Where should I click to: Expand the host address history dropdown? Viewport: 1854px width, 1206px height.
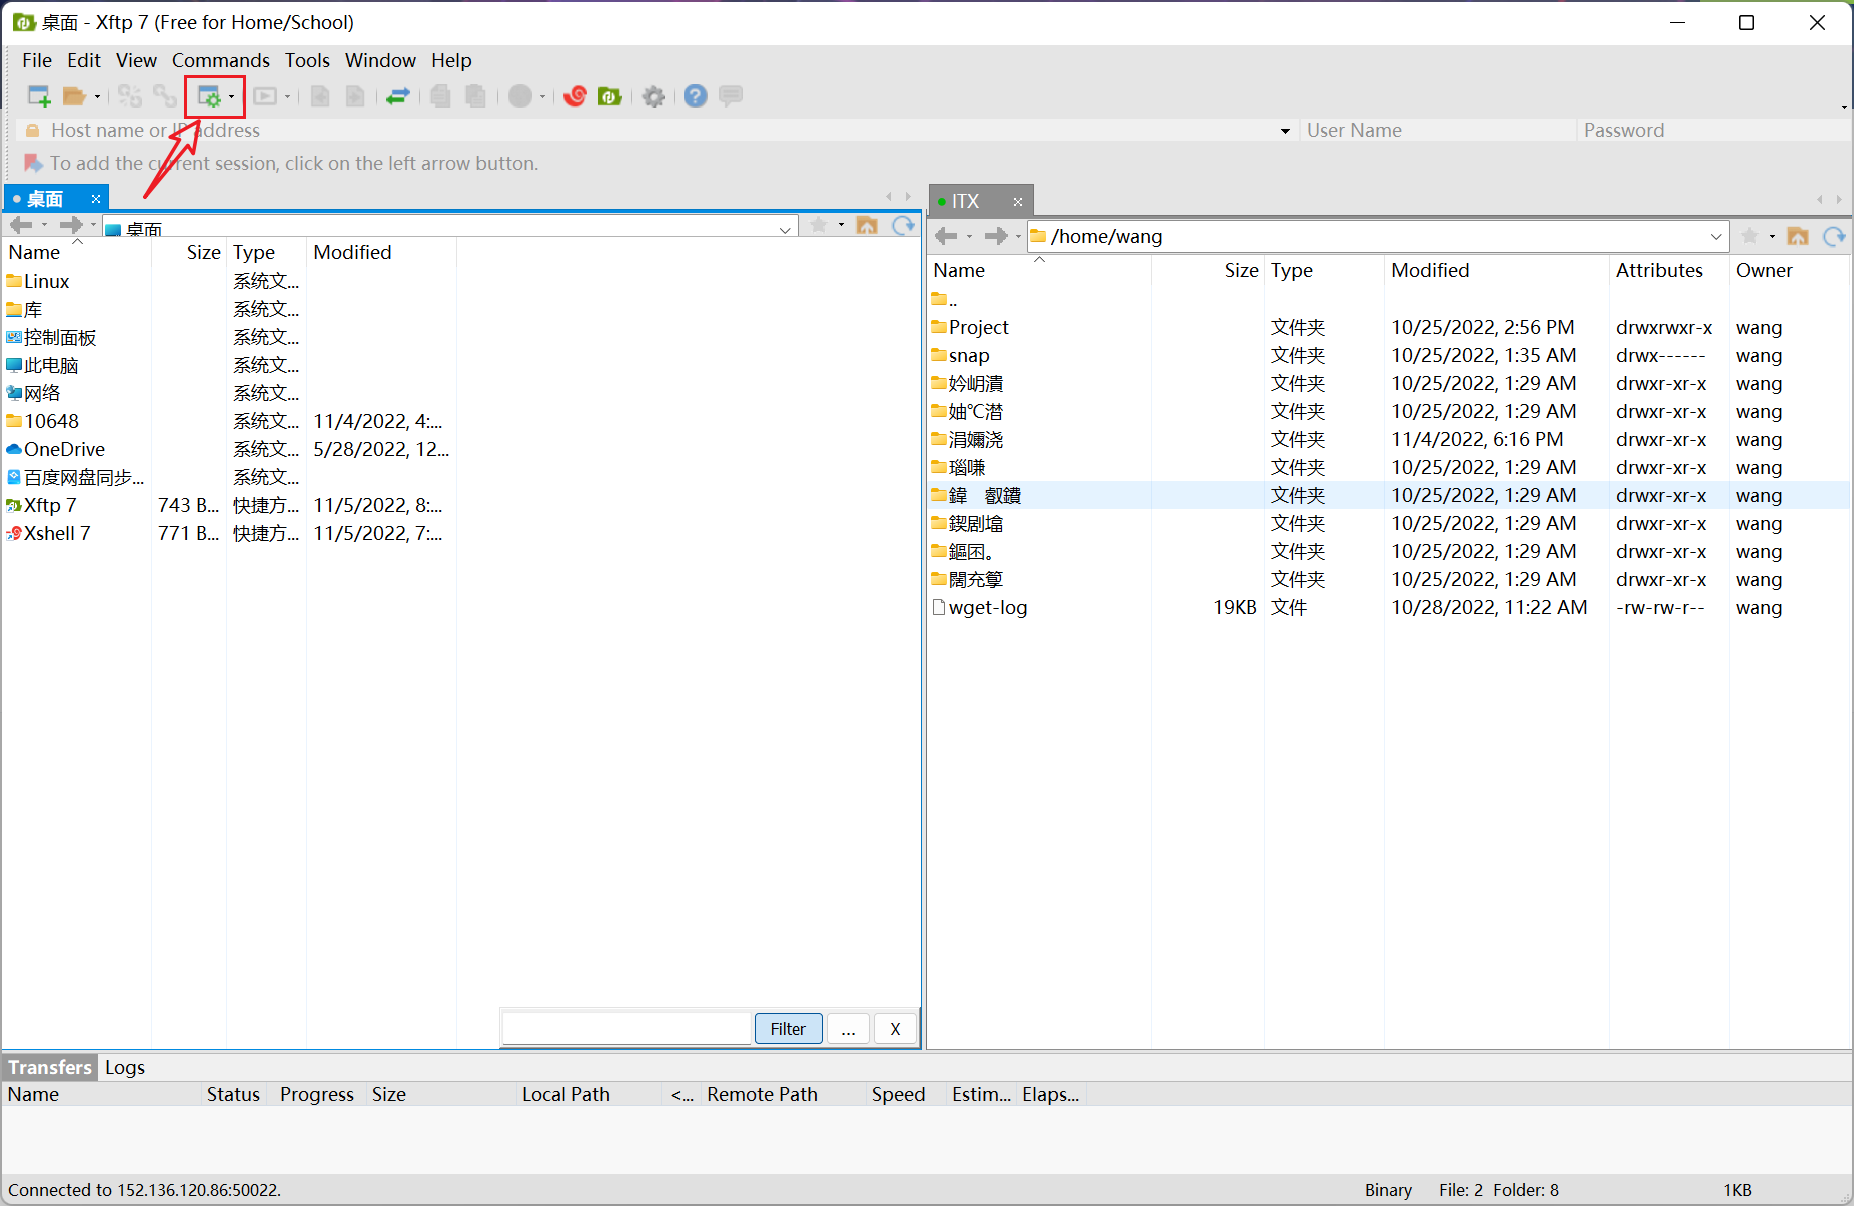(x=1285, y=131)
